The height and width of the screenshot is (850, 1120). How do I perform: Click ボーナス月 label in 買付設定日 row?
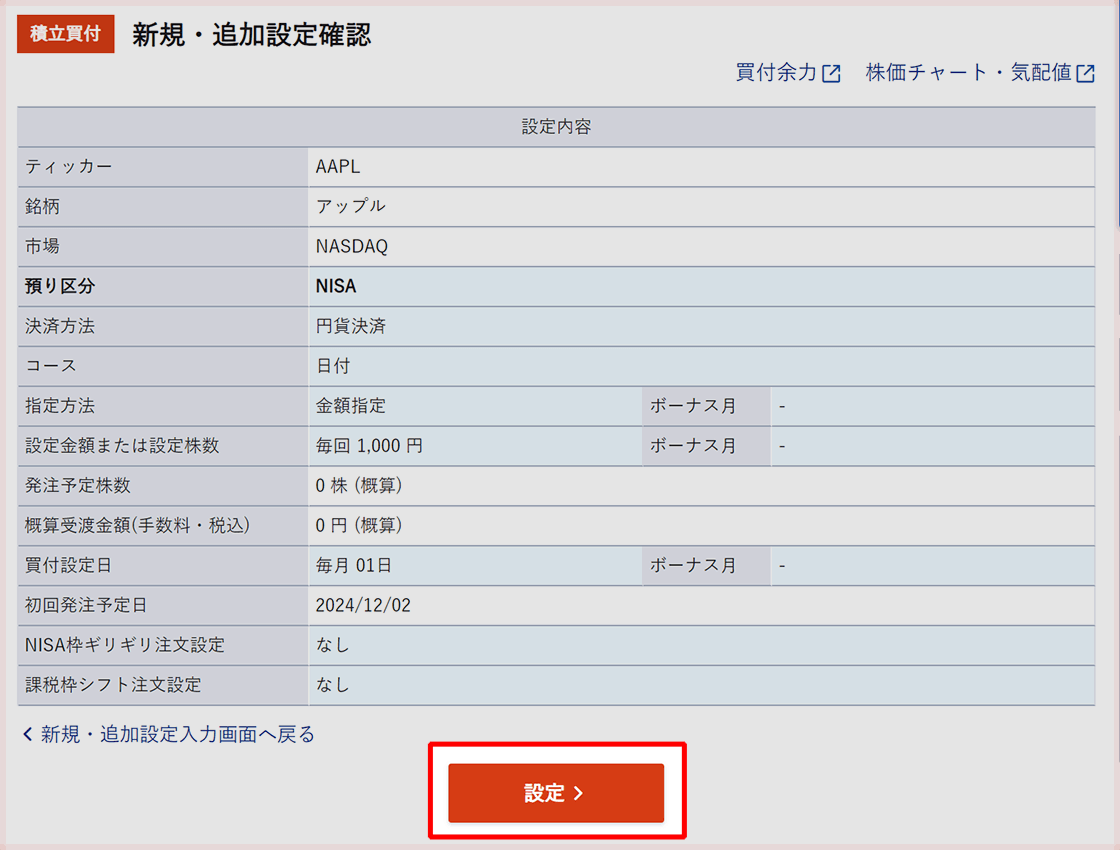pos(693,566)
